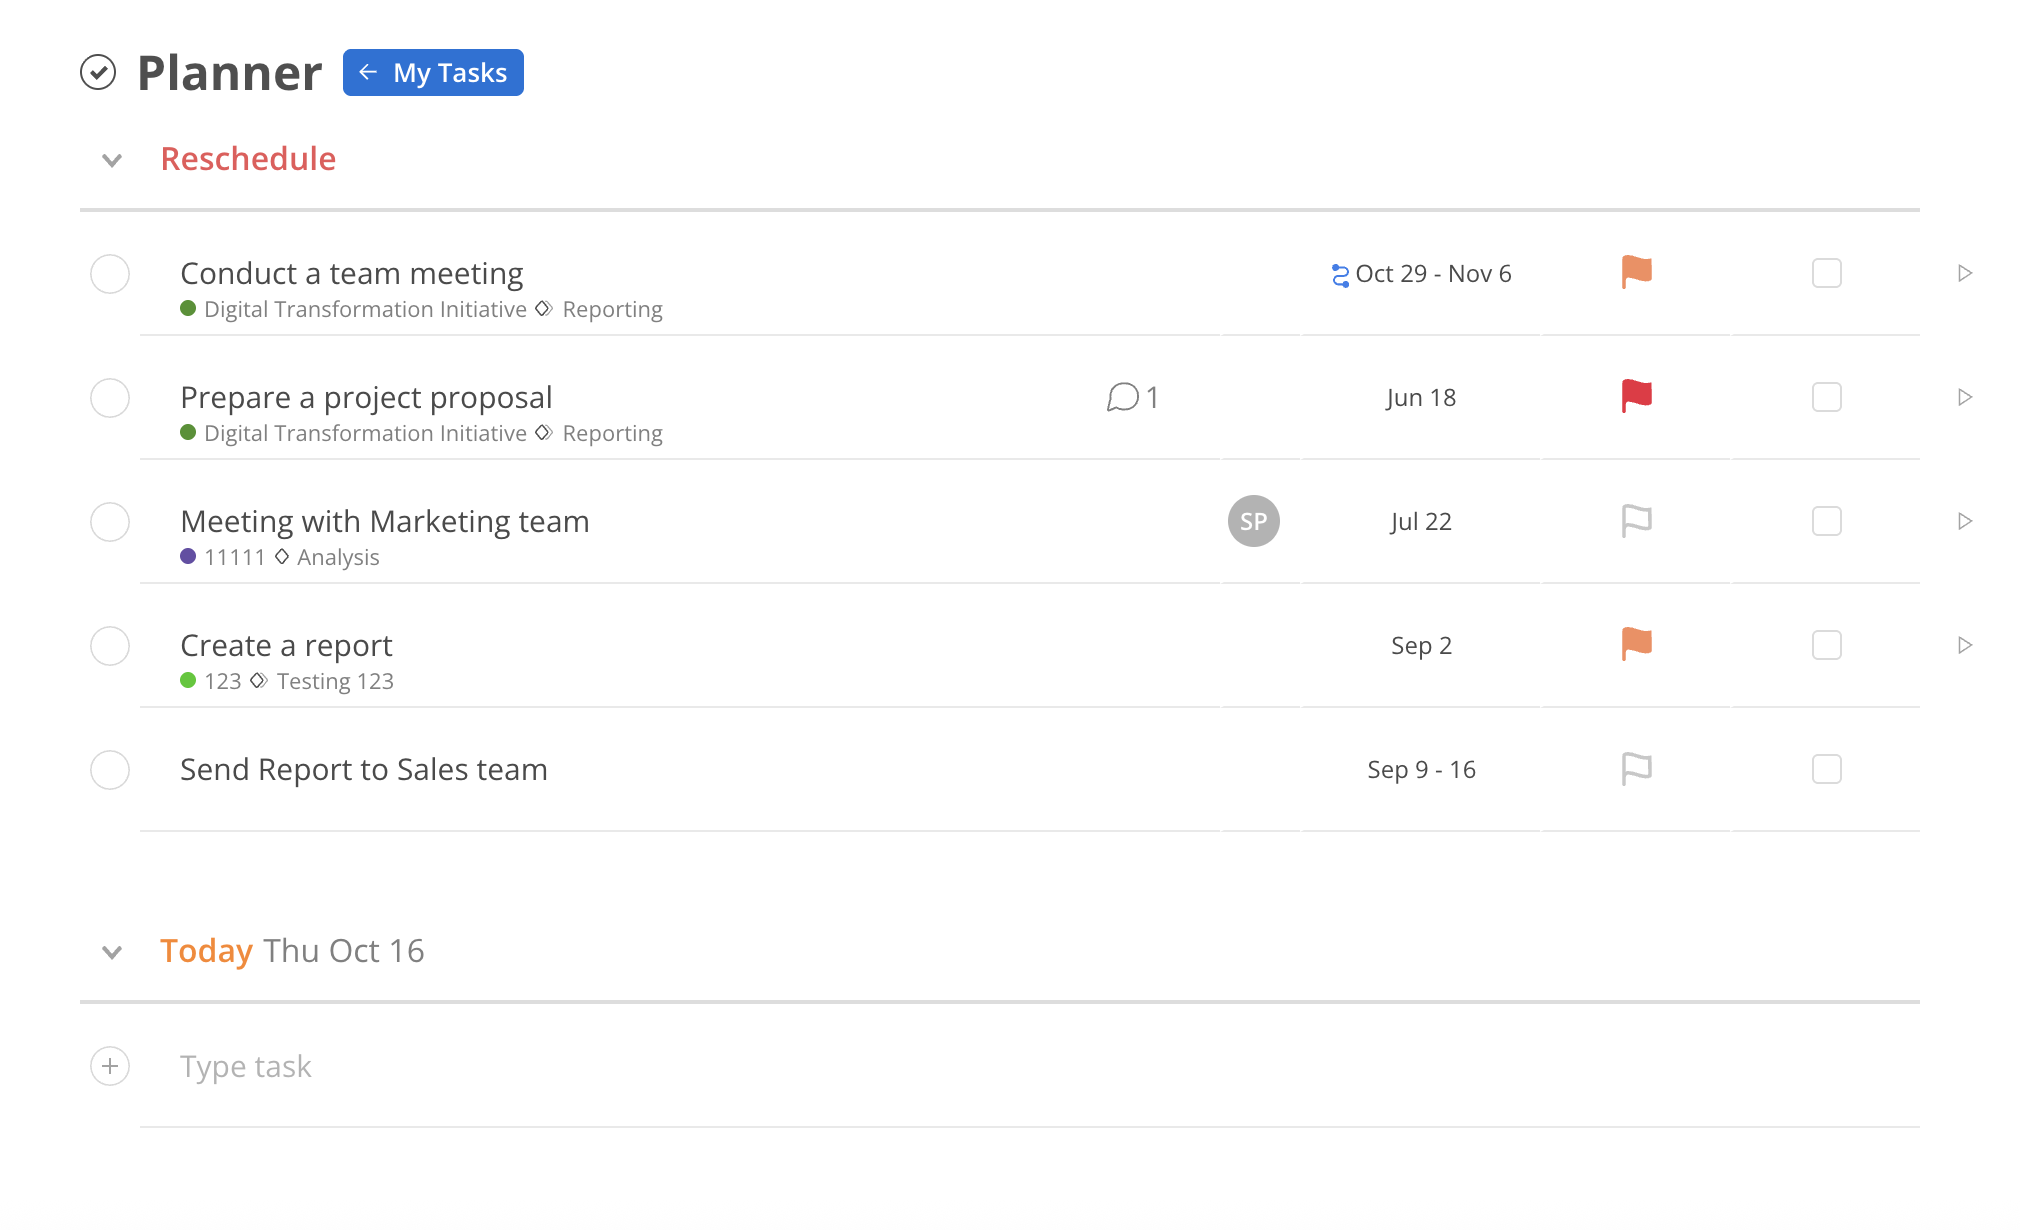Click empty flag on Send Report to Sales team
The image size is (2020, 1230).
(1636, 768)
